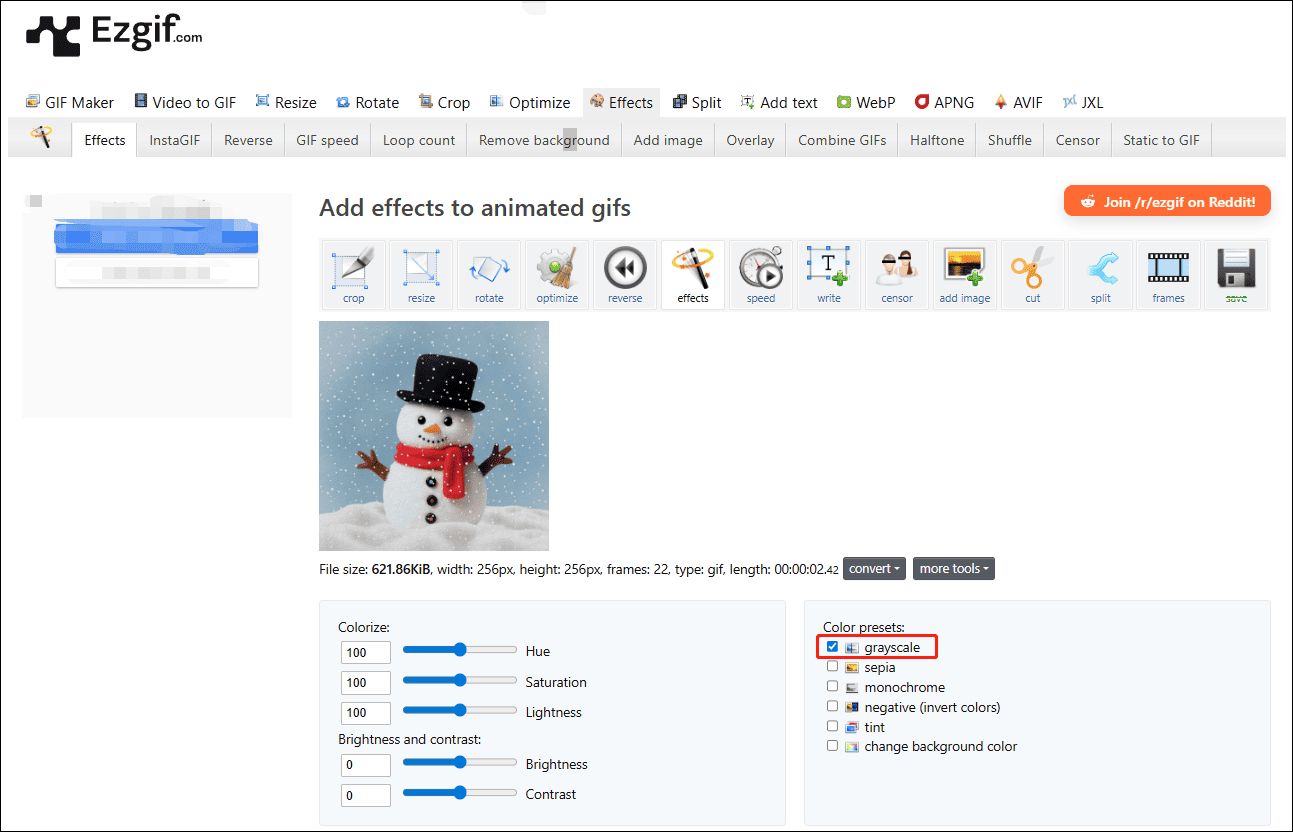Enable negative (invert colors) checkbox
Screen dimensions: 1293x832
(x=832, y=706)
